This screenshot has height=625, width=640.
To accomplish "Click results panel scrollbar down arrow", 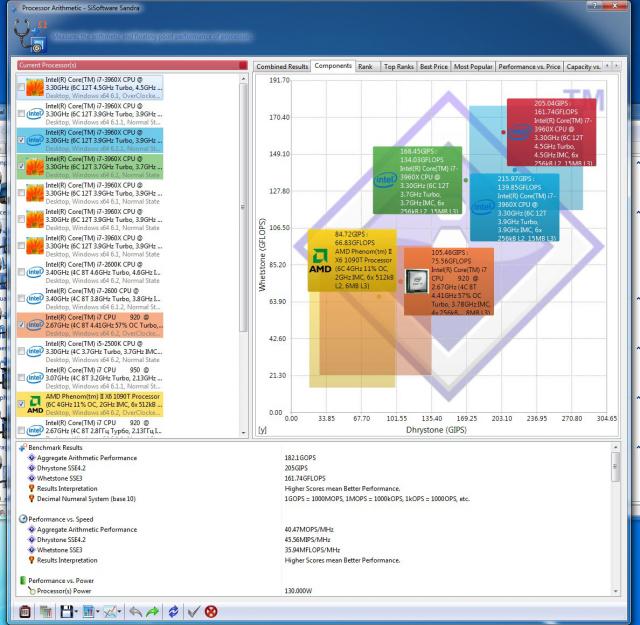I will point(616,591).
